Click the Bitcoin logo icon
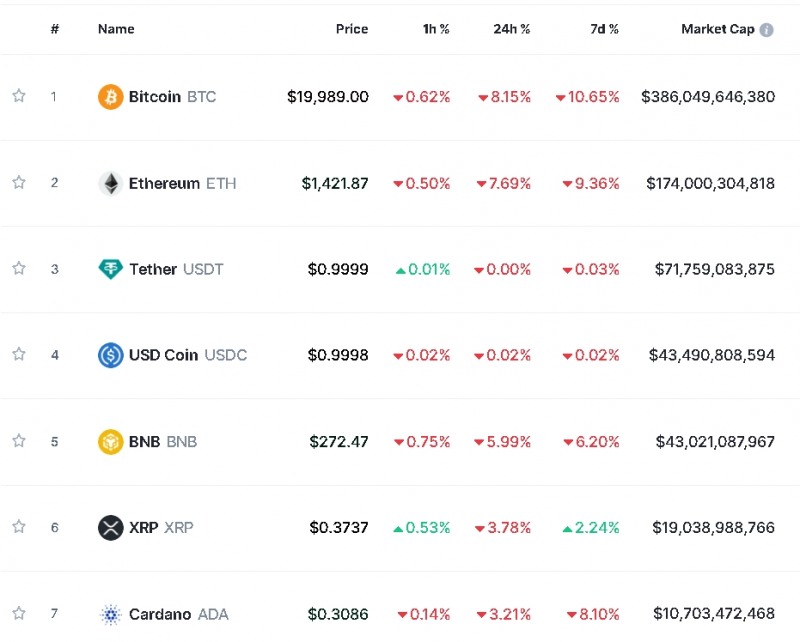Image resolution: width=800 pixels, height=642 pixels. click(110, 97)
